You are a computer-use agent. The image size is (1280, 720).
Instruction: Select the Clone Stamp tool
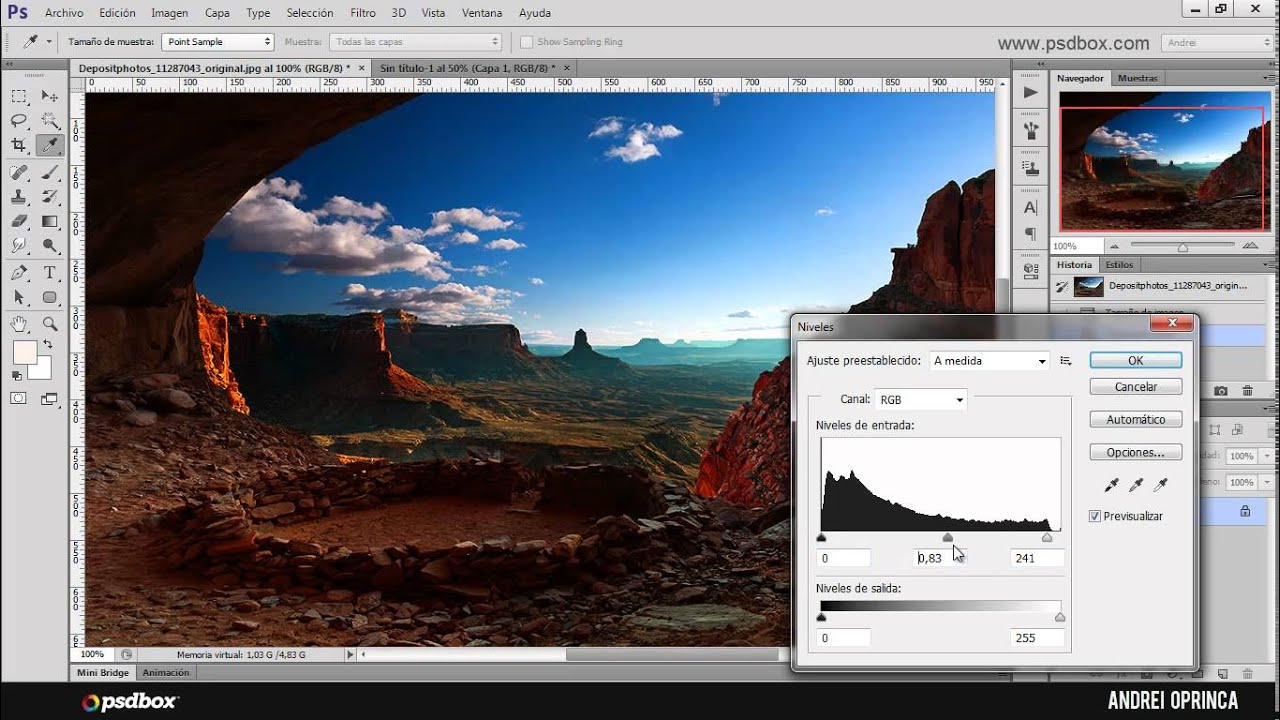point(19,197)
